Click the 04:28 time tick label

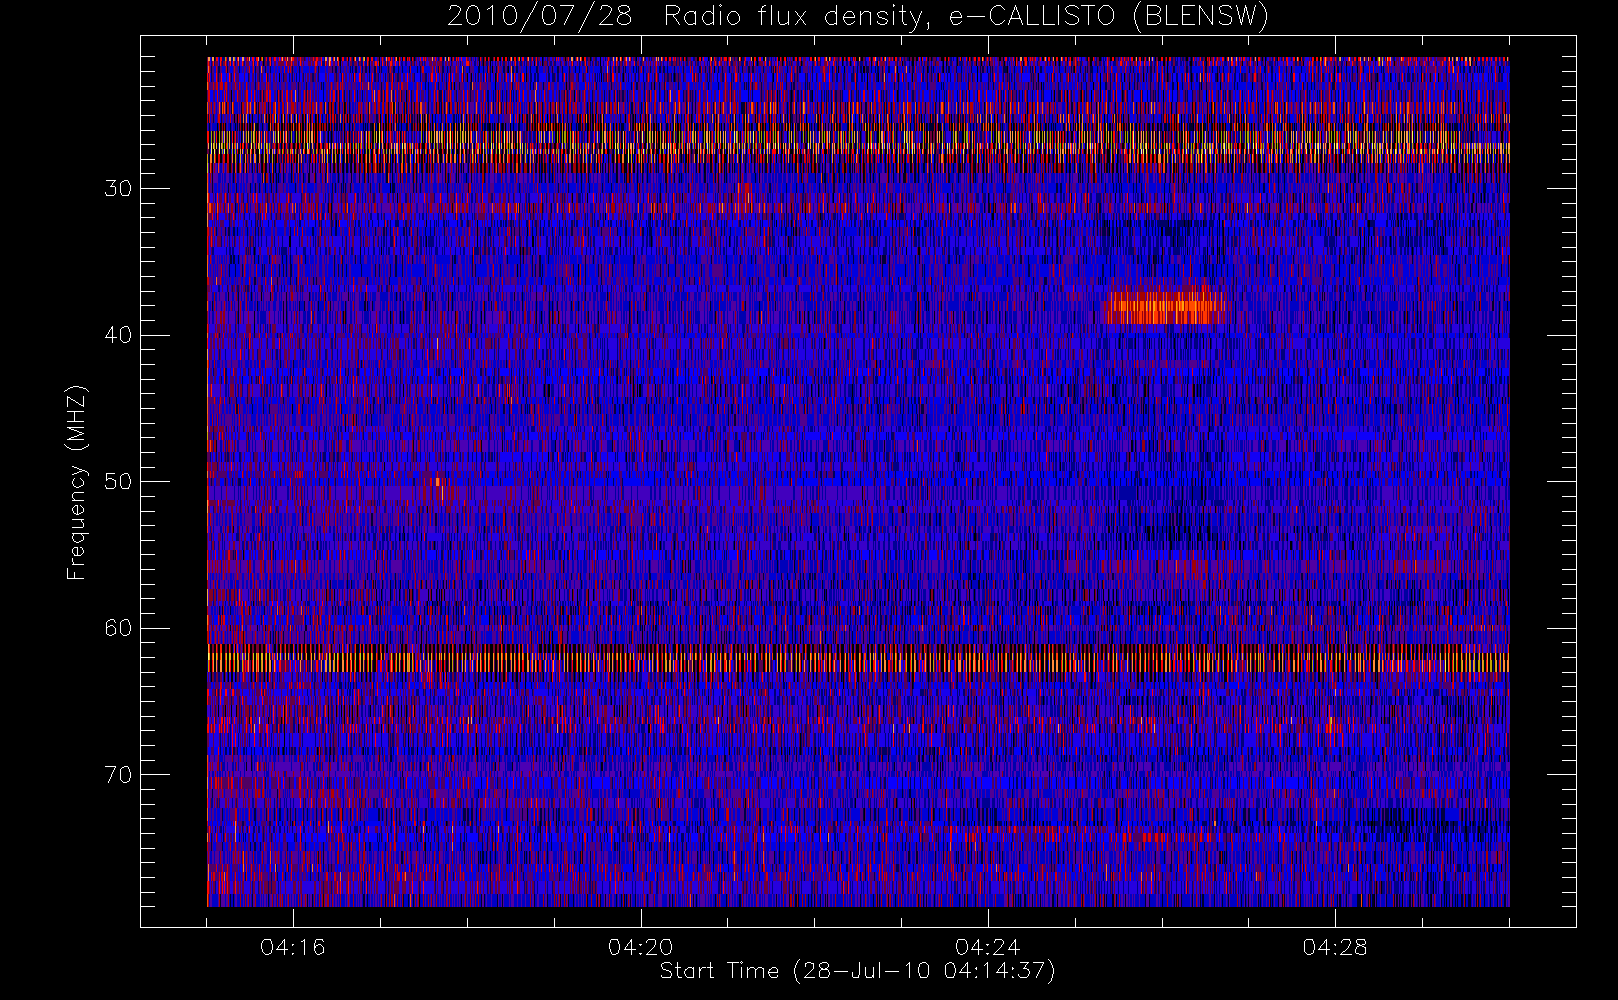click(1335, 947)
